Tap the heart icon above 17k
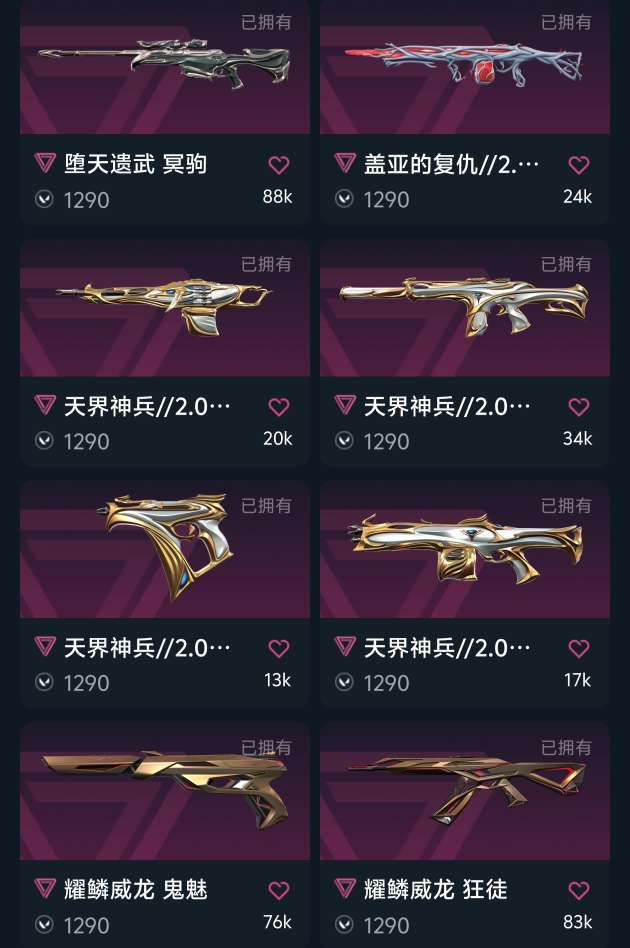 point(579,649)
